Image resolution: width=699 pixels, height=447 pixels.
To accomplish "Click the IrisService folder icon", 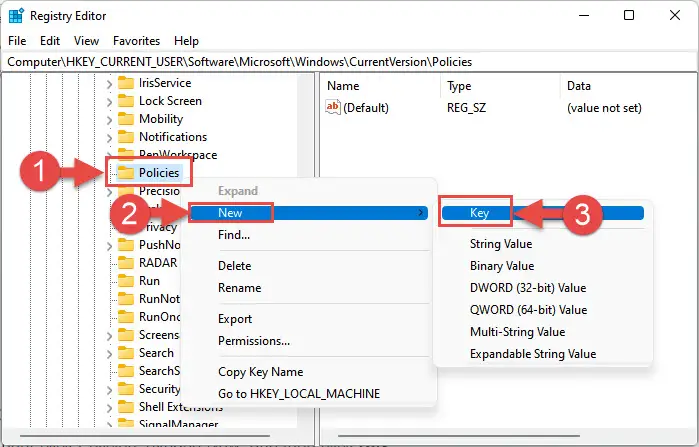I will [126, 83].
